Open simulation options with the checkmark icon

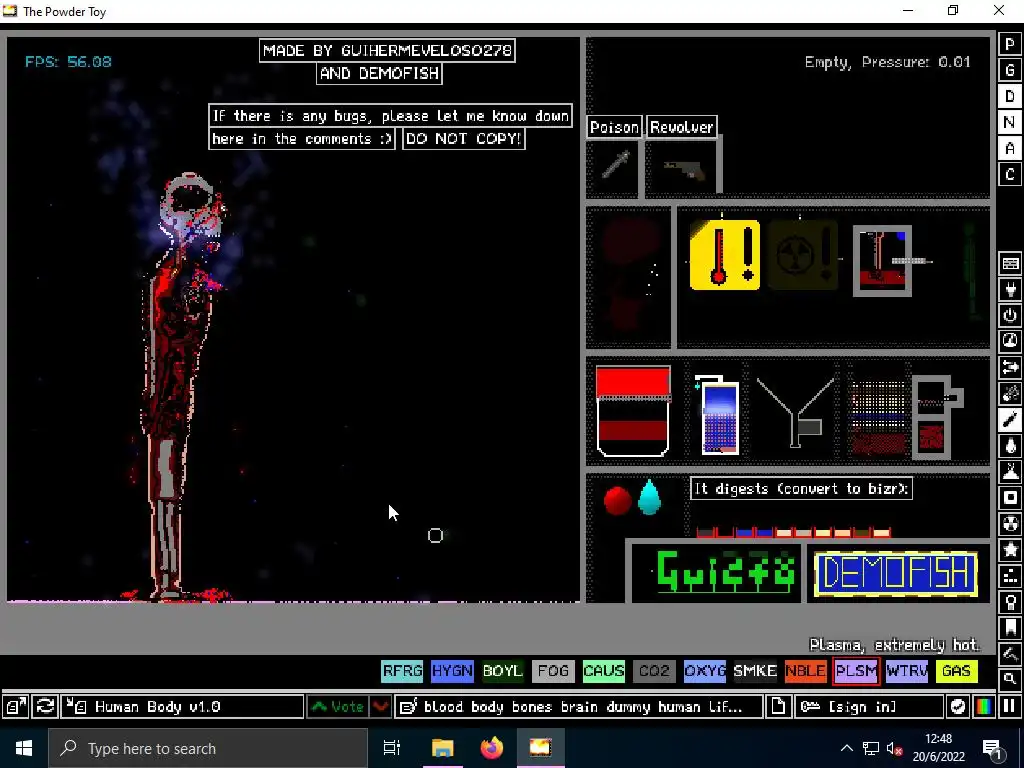[957, 707]
